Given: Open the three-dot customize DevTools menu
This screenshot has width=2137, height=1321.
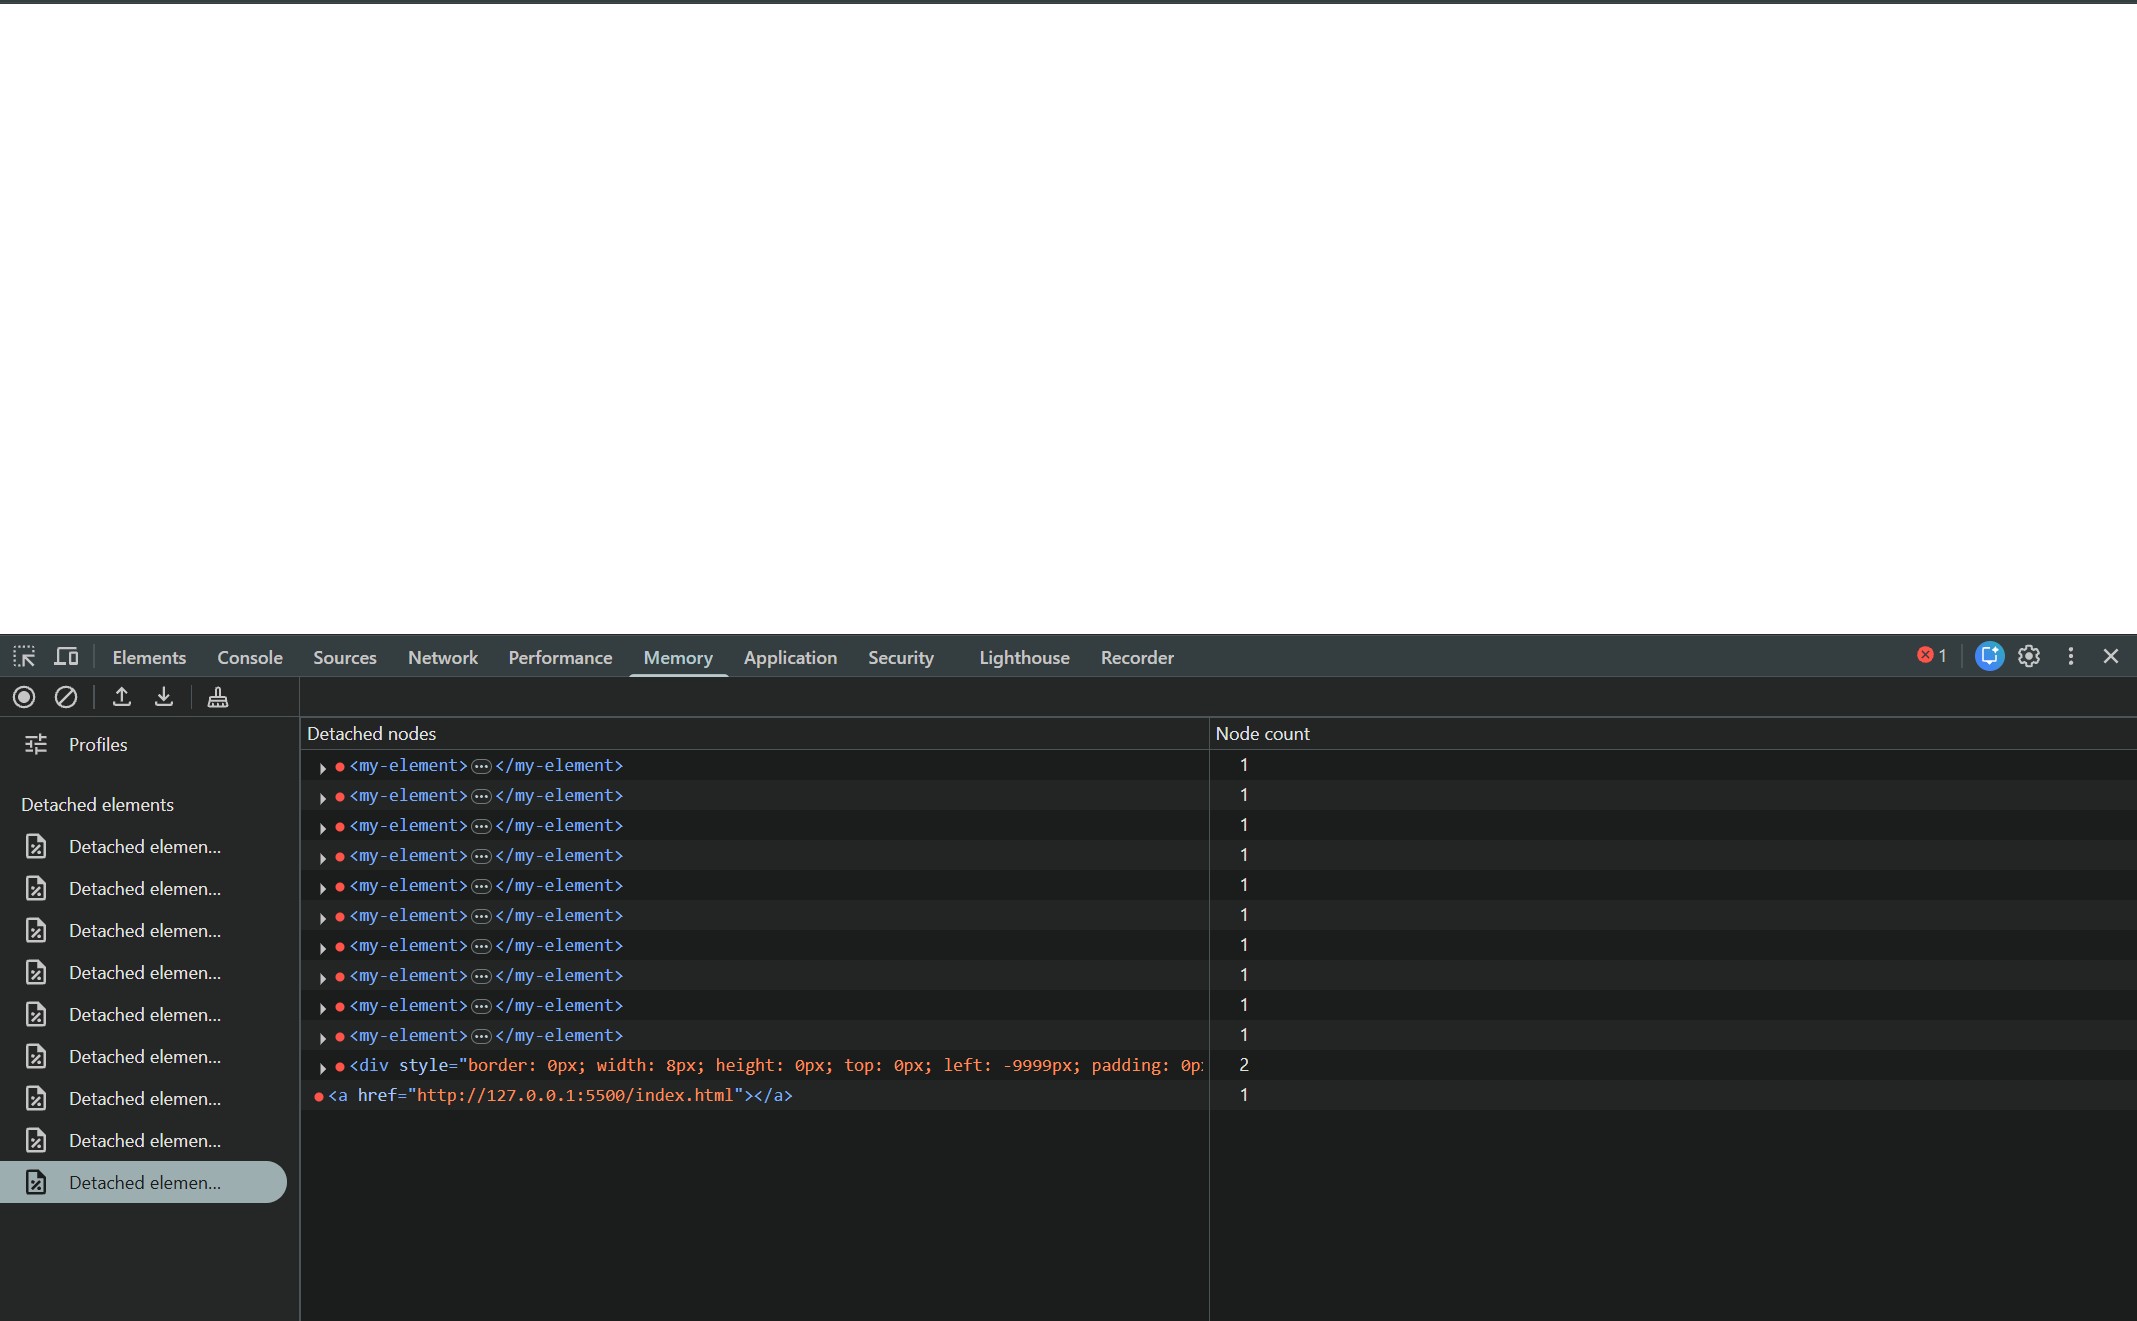Looking at the screenshot, I should pyautogui.click(x=2071, y=656).
